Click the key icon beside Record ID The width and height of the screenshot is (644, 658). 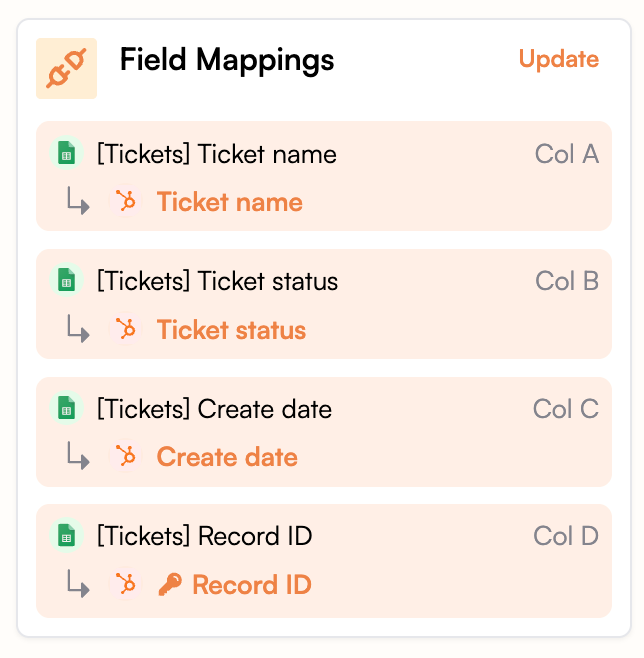click(169, 585)
